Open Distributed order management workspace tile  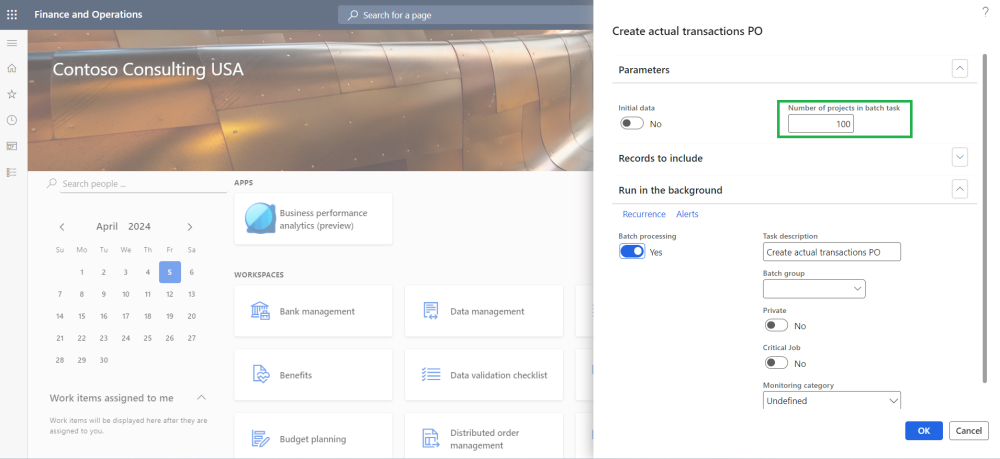(483, 436)
